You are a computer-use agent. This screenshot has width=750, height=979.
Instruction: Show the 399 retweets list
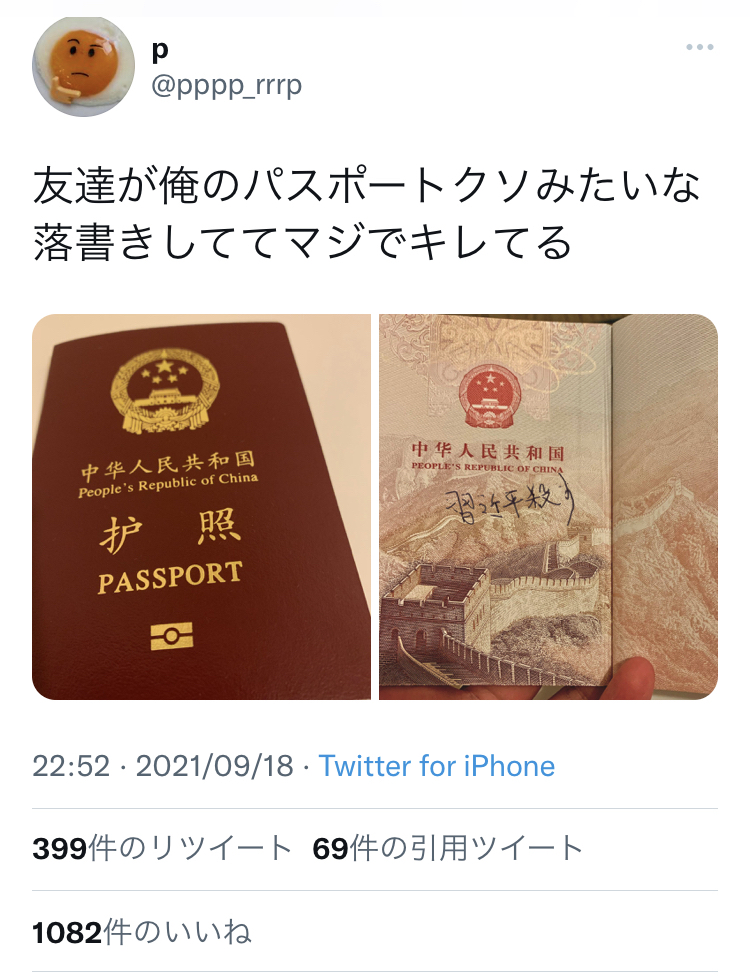click(x=162, y=849)
